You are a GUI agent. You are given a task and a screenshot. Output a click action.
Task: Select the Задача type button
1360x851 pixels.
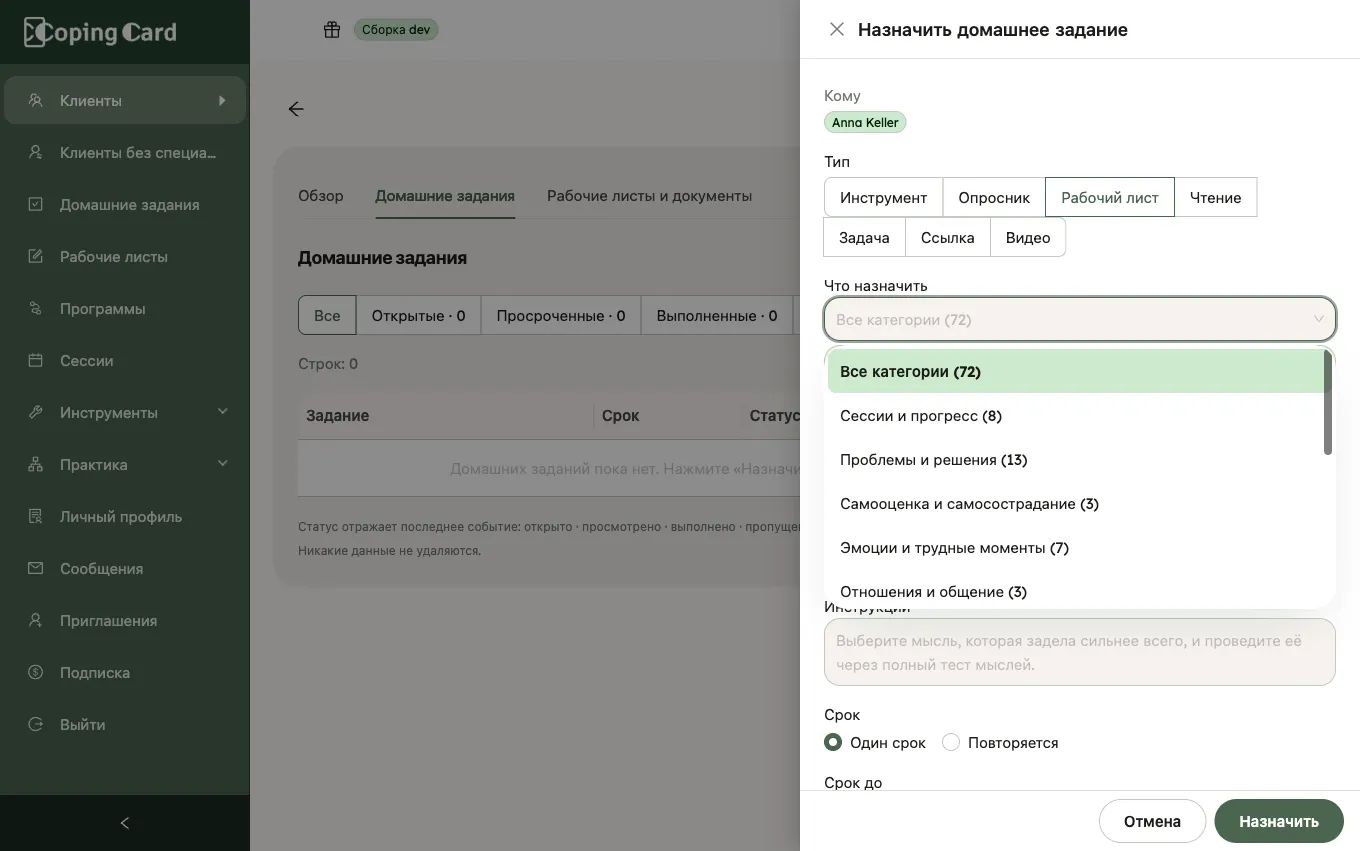click(x=864, y=237)
